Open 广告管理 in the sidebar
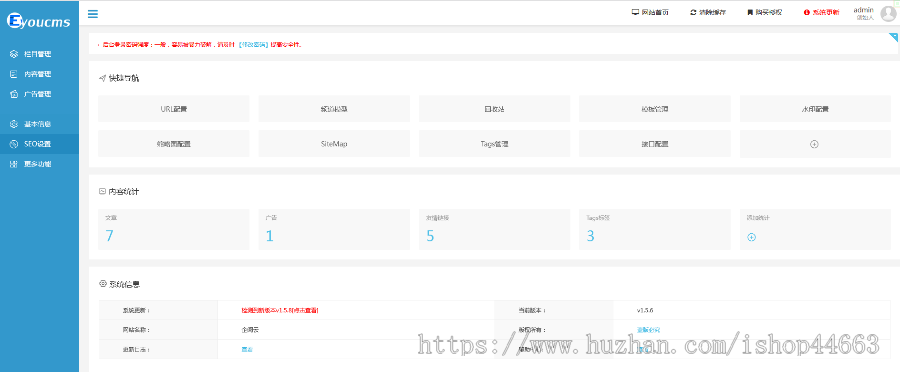 click(x=37, y=94)
